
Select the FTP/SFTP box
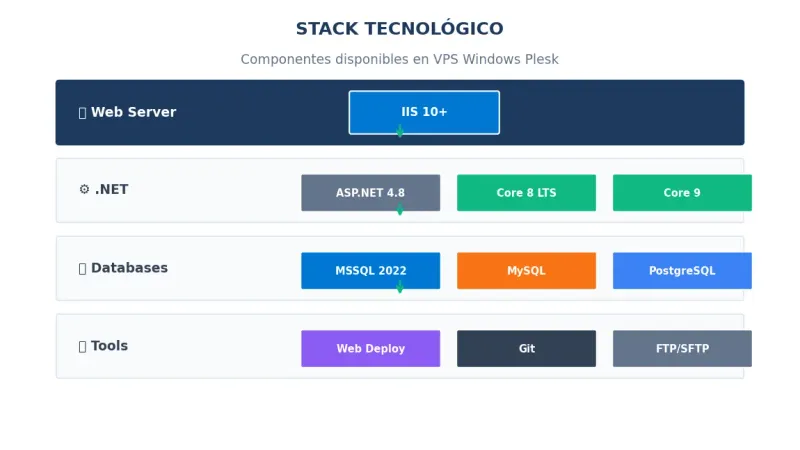(682, 348)
